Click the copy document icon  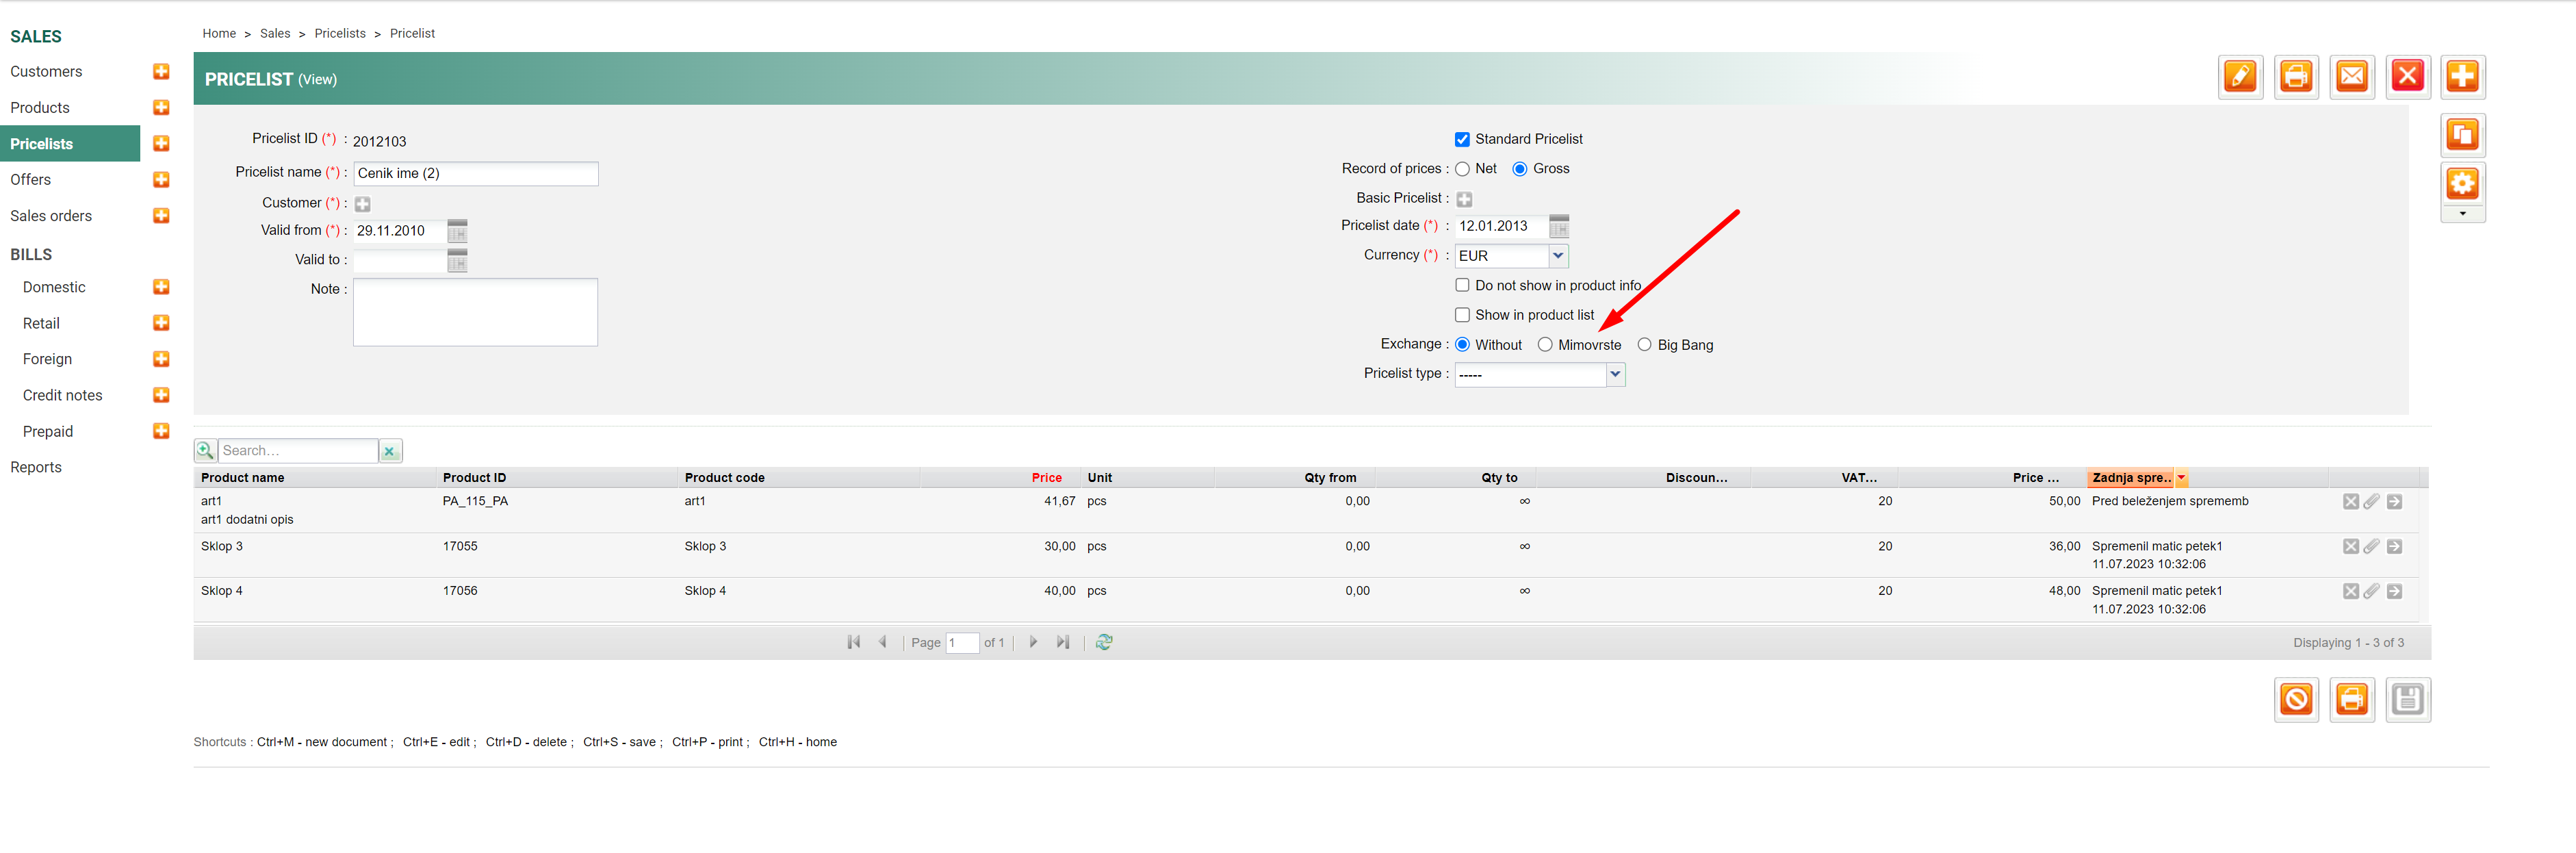coord(2462,134)
